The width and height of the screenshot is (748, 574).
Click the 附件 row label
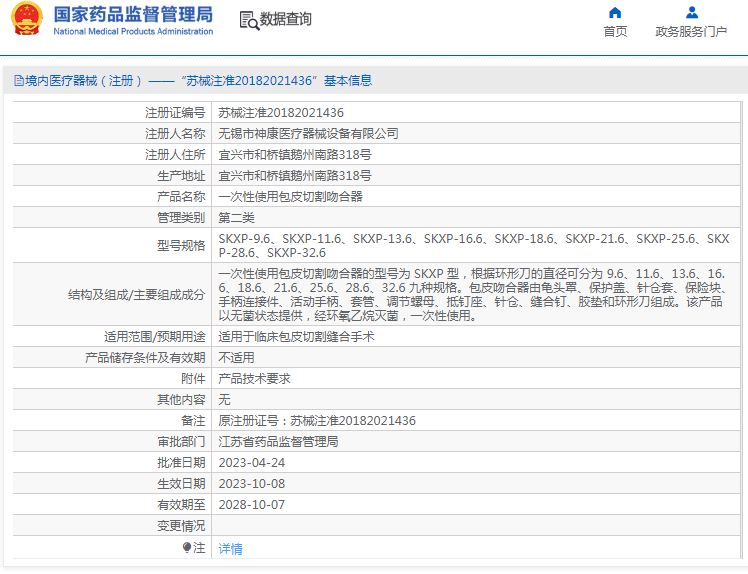(193, 379)
